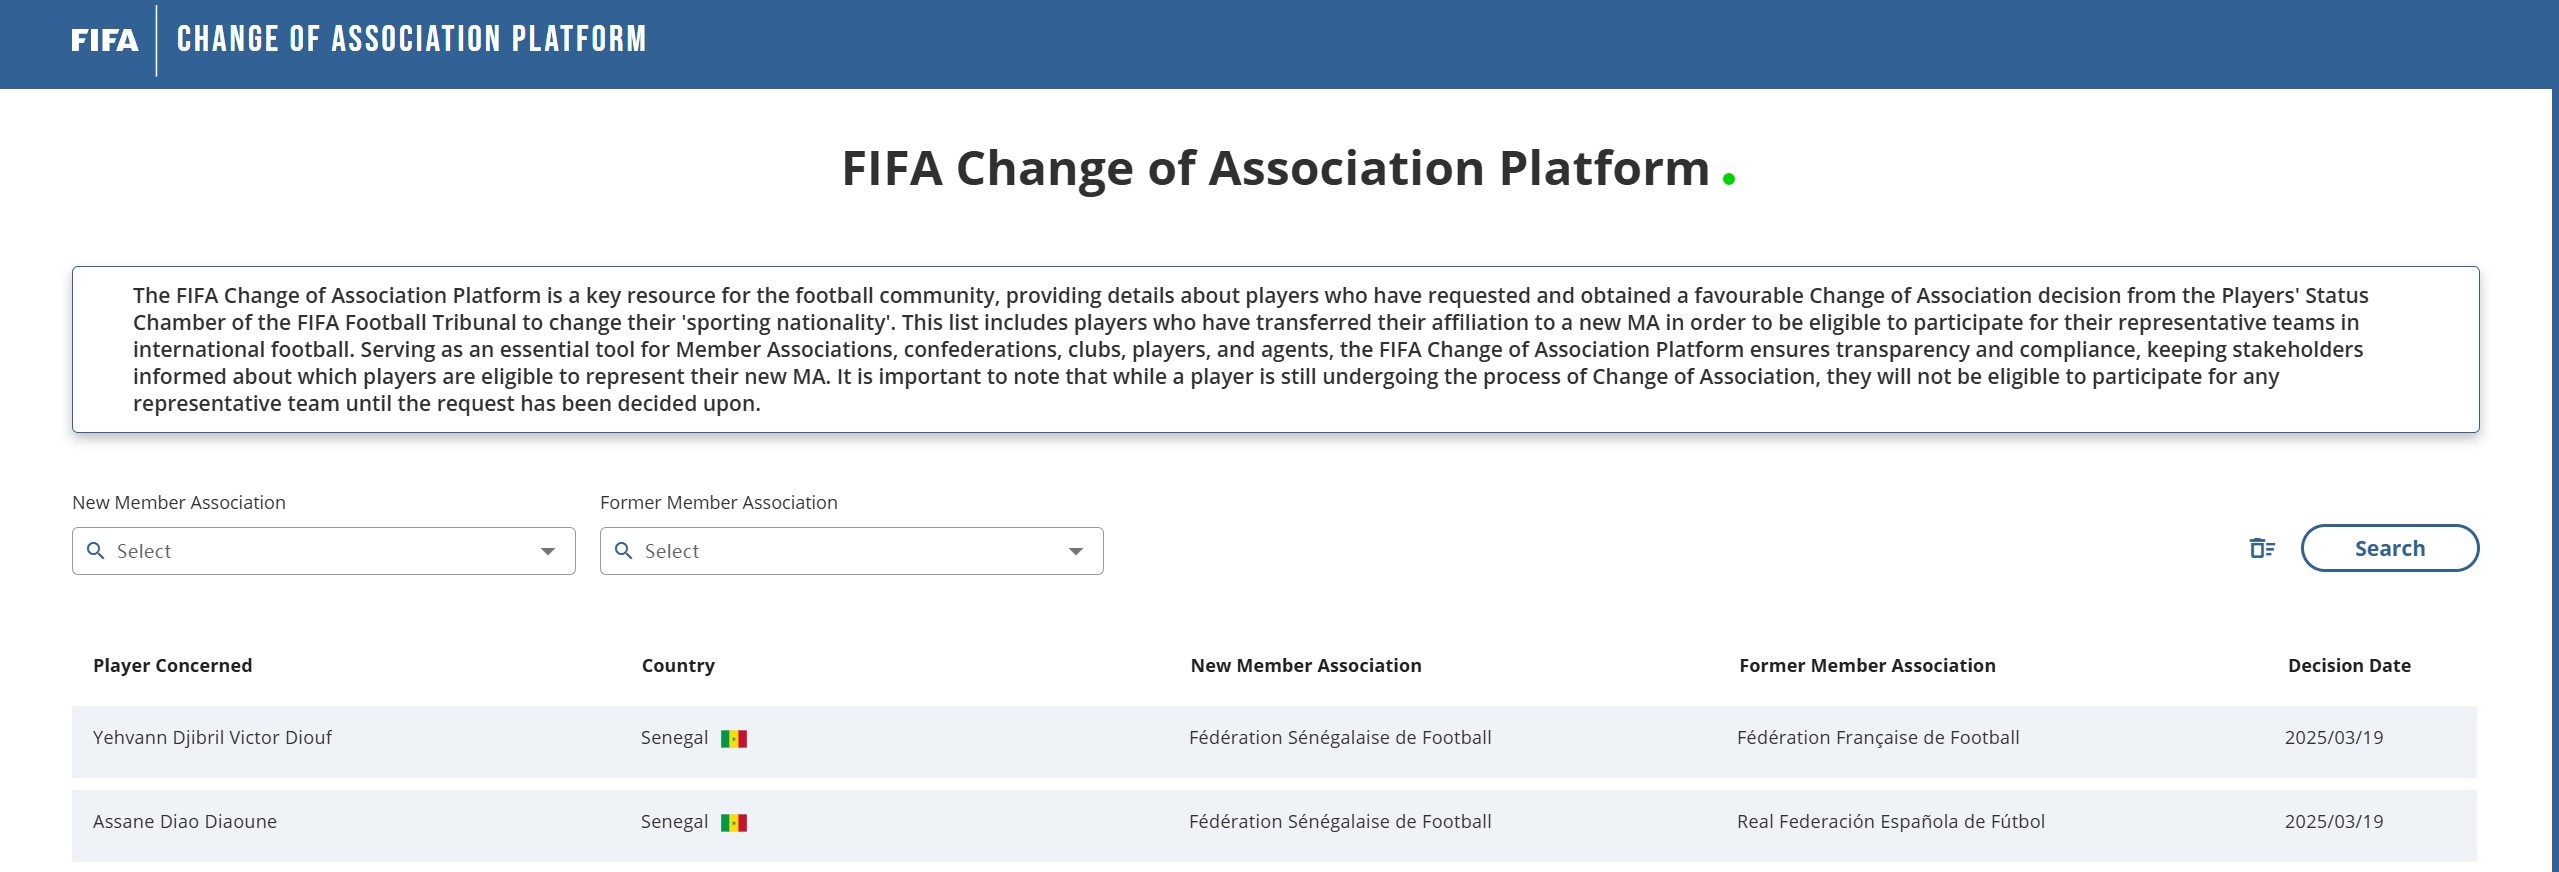Click search magnifier in New Member Association field

pyautogui.click(x=96, y=551)
